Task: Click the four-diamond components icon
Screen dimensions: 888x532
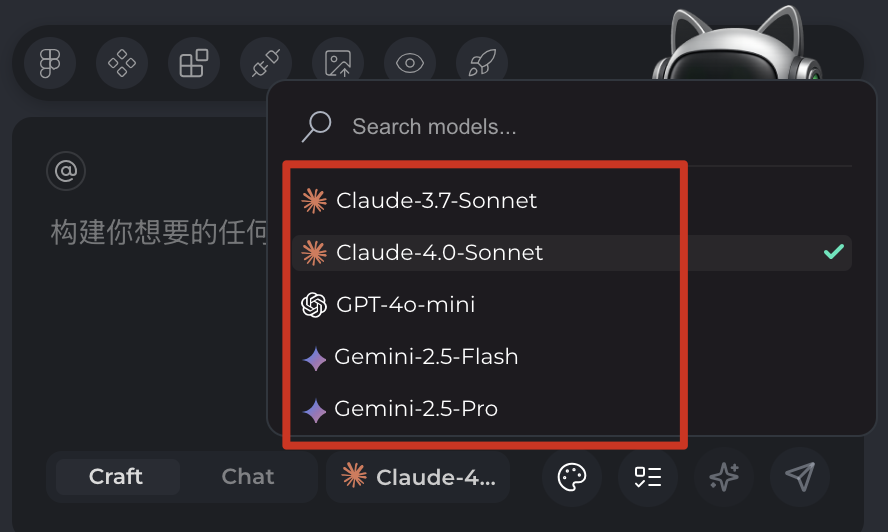Action: 122,64
